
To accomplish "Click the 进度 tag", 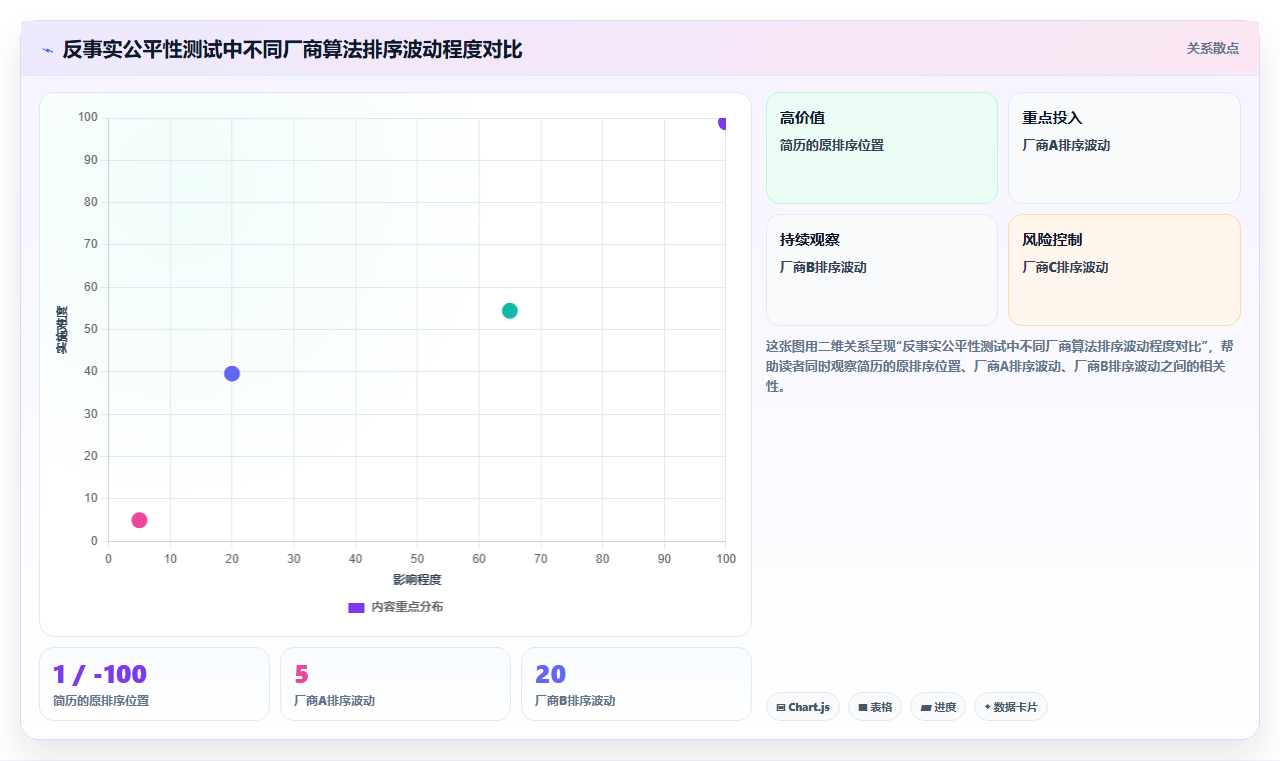I will (x=938, y=707).
